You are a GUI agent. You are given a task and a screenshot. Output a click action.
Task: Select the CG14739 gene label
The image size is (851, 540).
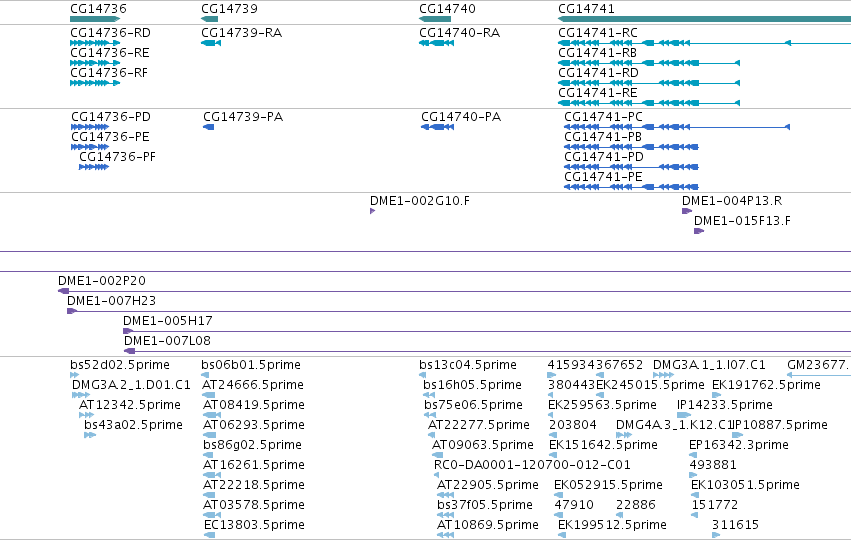pyautogui.click(x=229, y=9)
